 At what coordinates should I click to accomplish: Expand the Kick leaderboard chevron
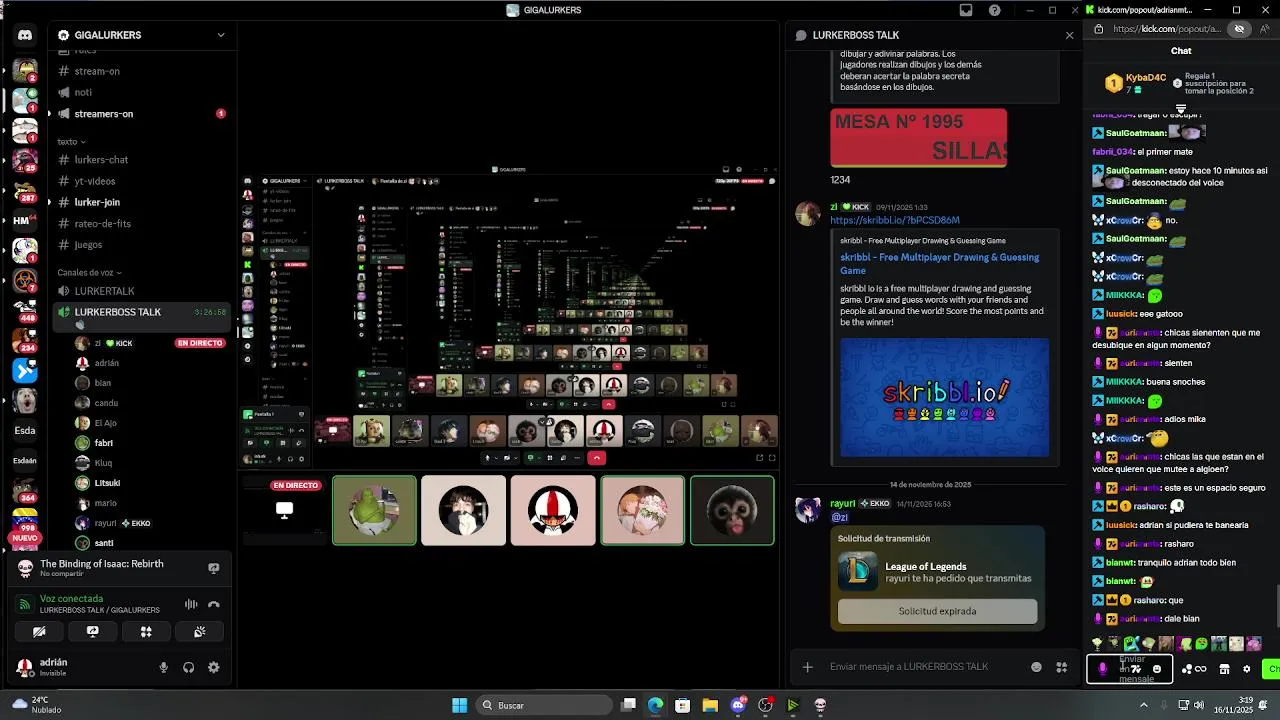click(x=1181, y=109)
